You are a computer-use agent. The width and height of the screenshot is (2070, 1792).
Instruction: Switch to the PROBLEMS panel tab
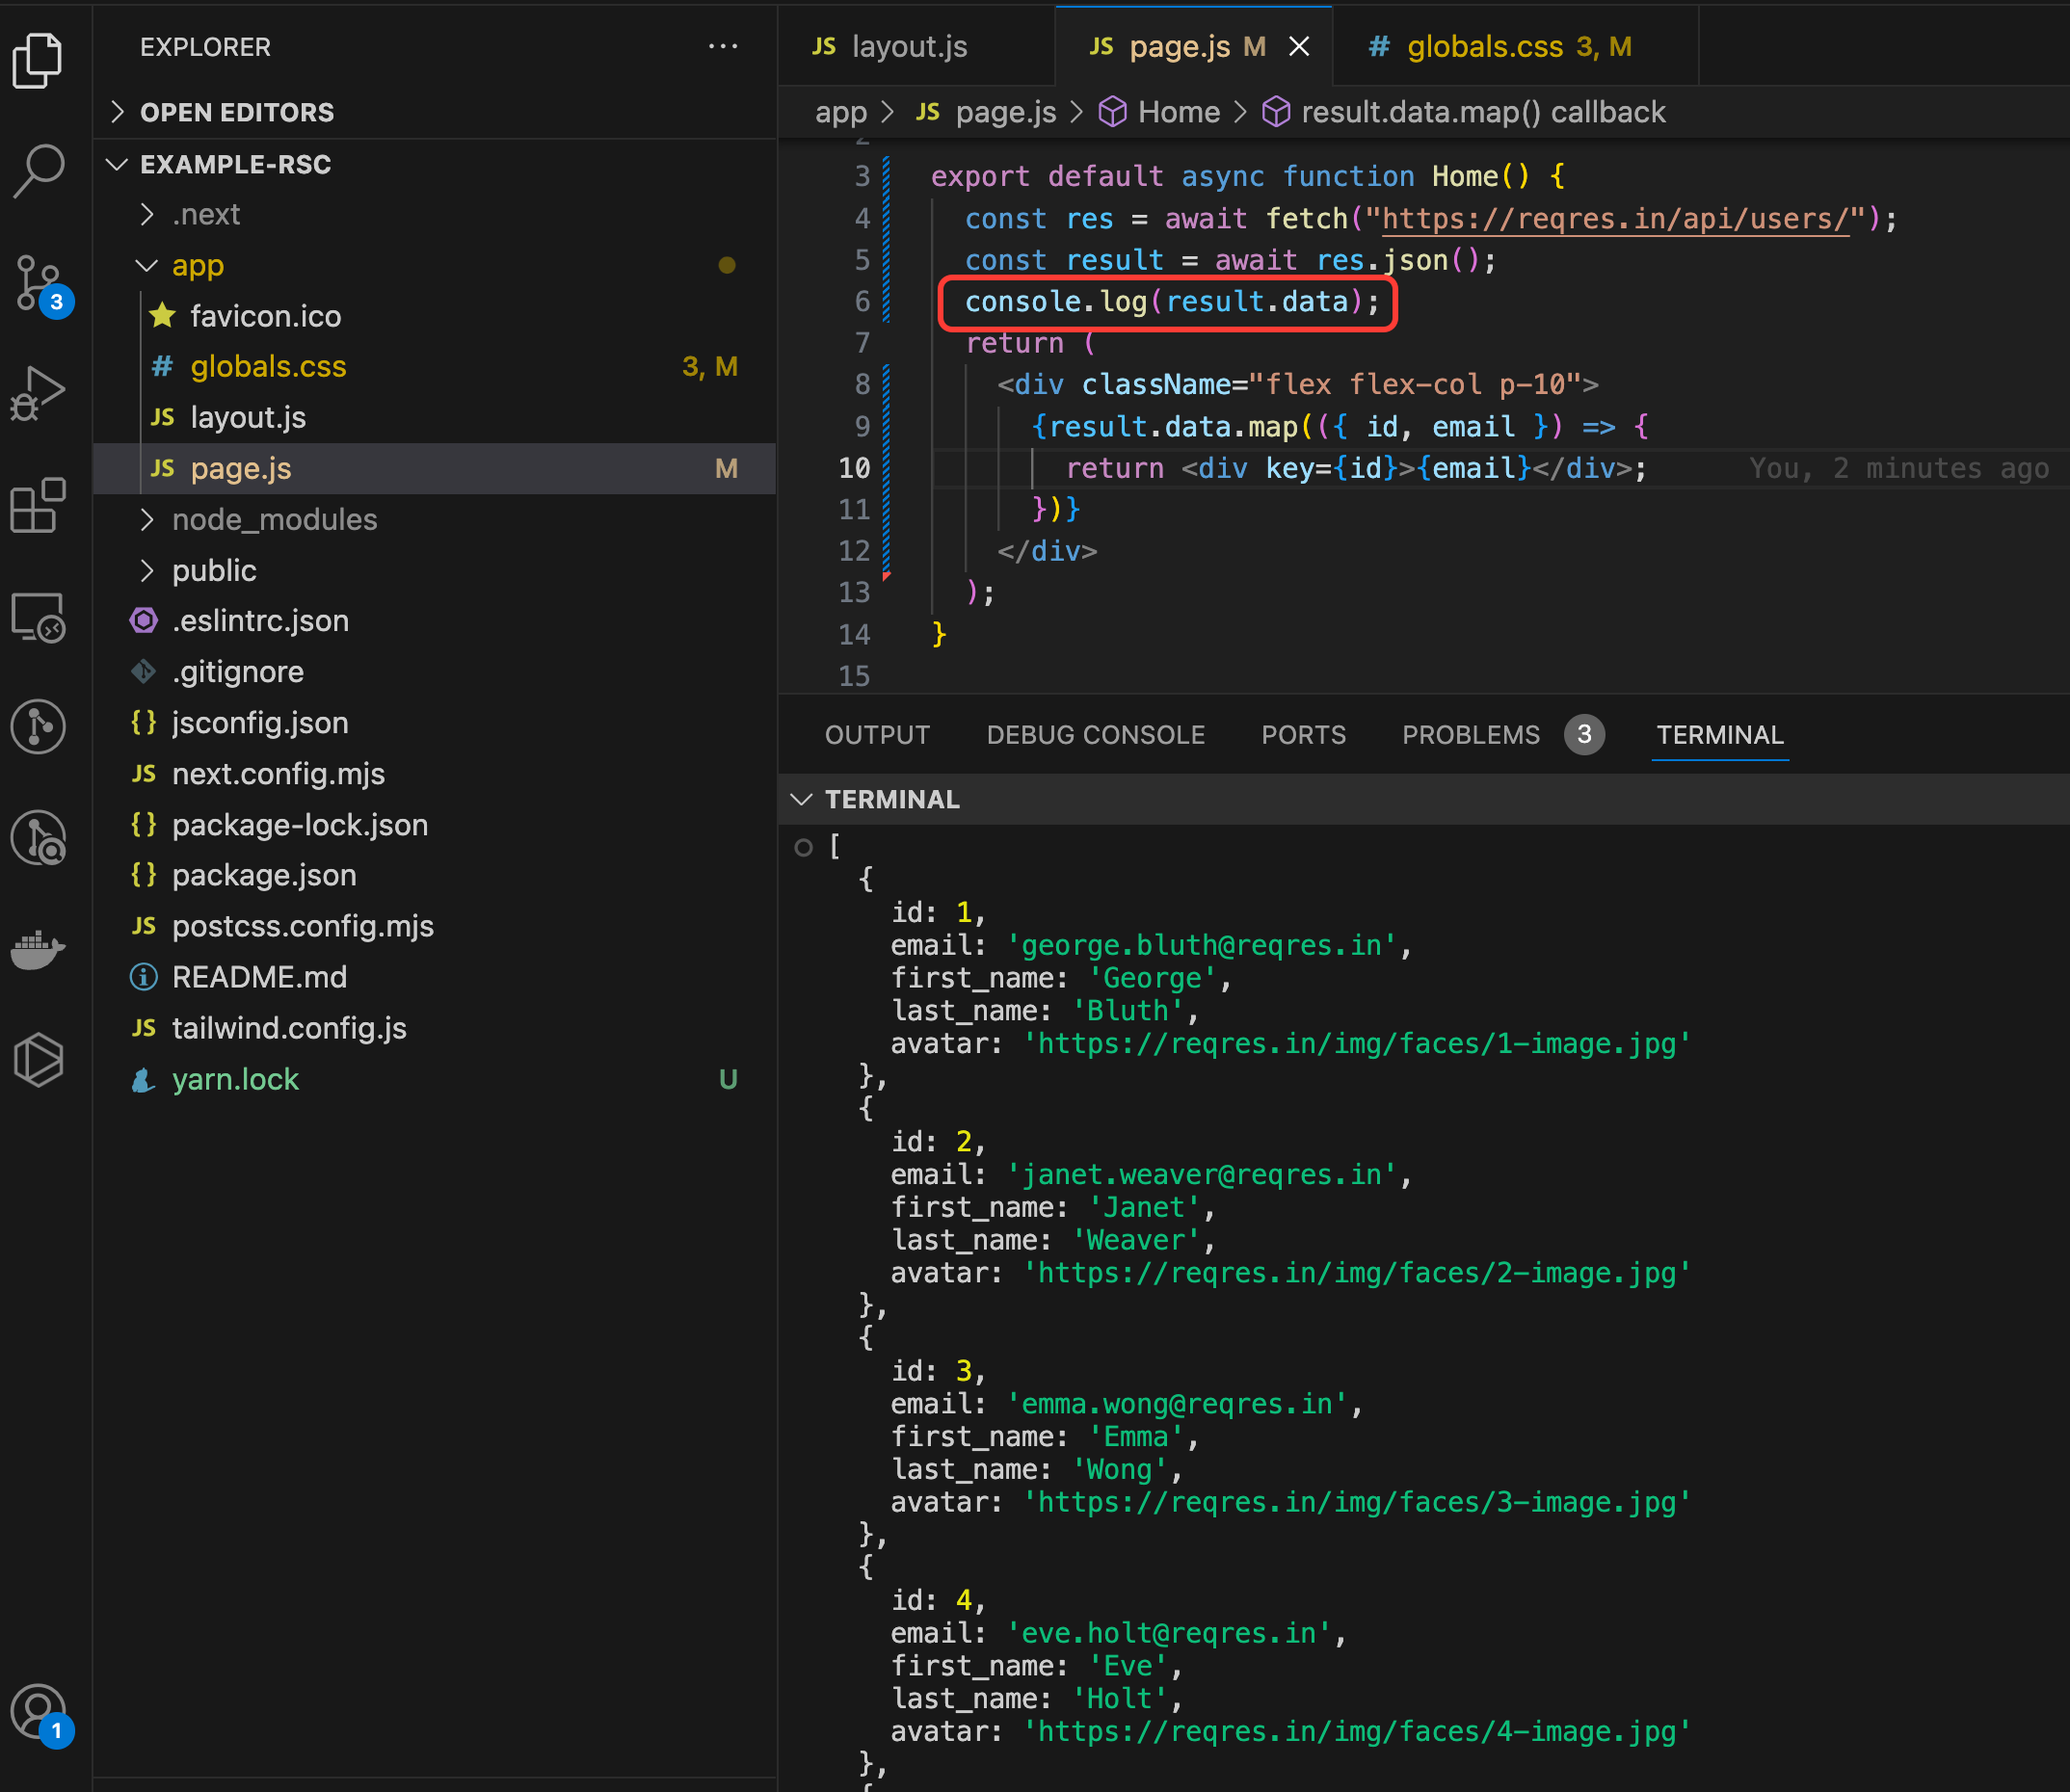point(1470,735)
